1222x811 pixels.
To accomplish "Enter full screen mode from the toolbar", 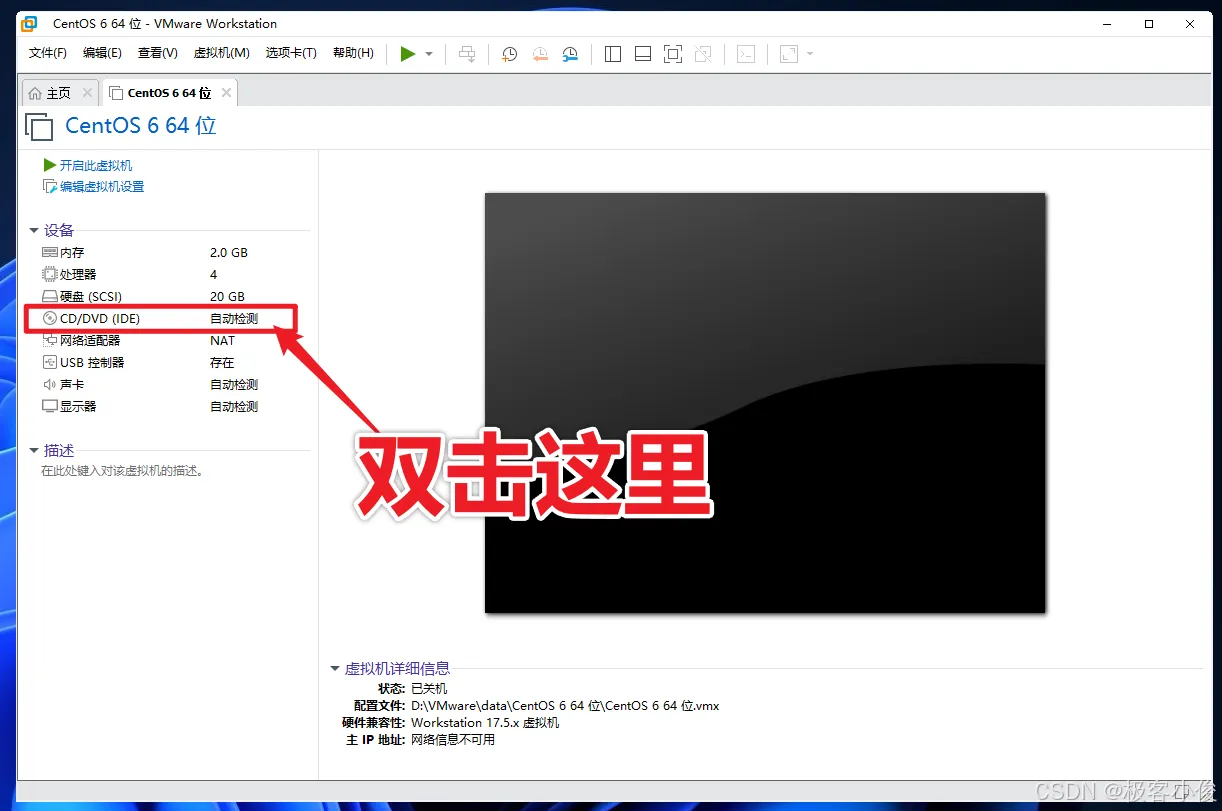I will coord(673,54).
